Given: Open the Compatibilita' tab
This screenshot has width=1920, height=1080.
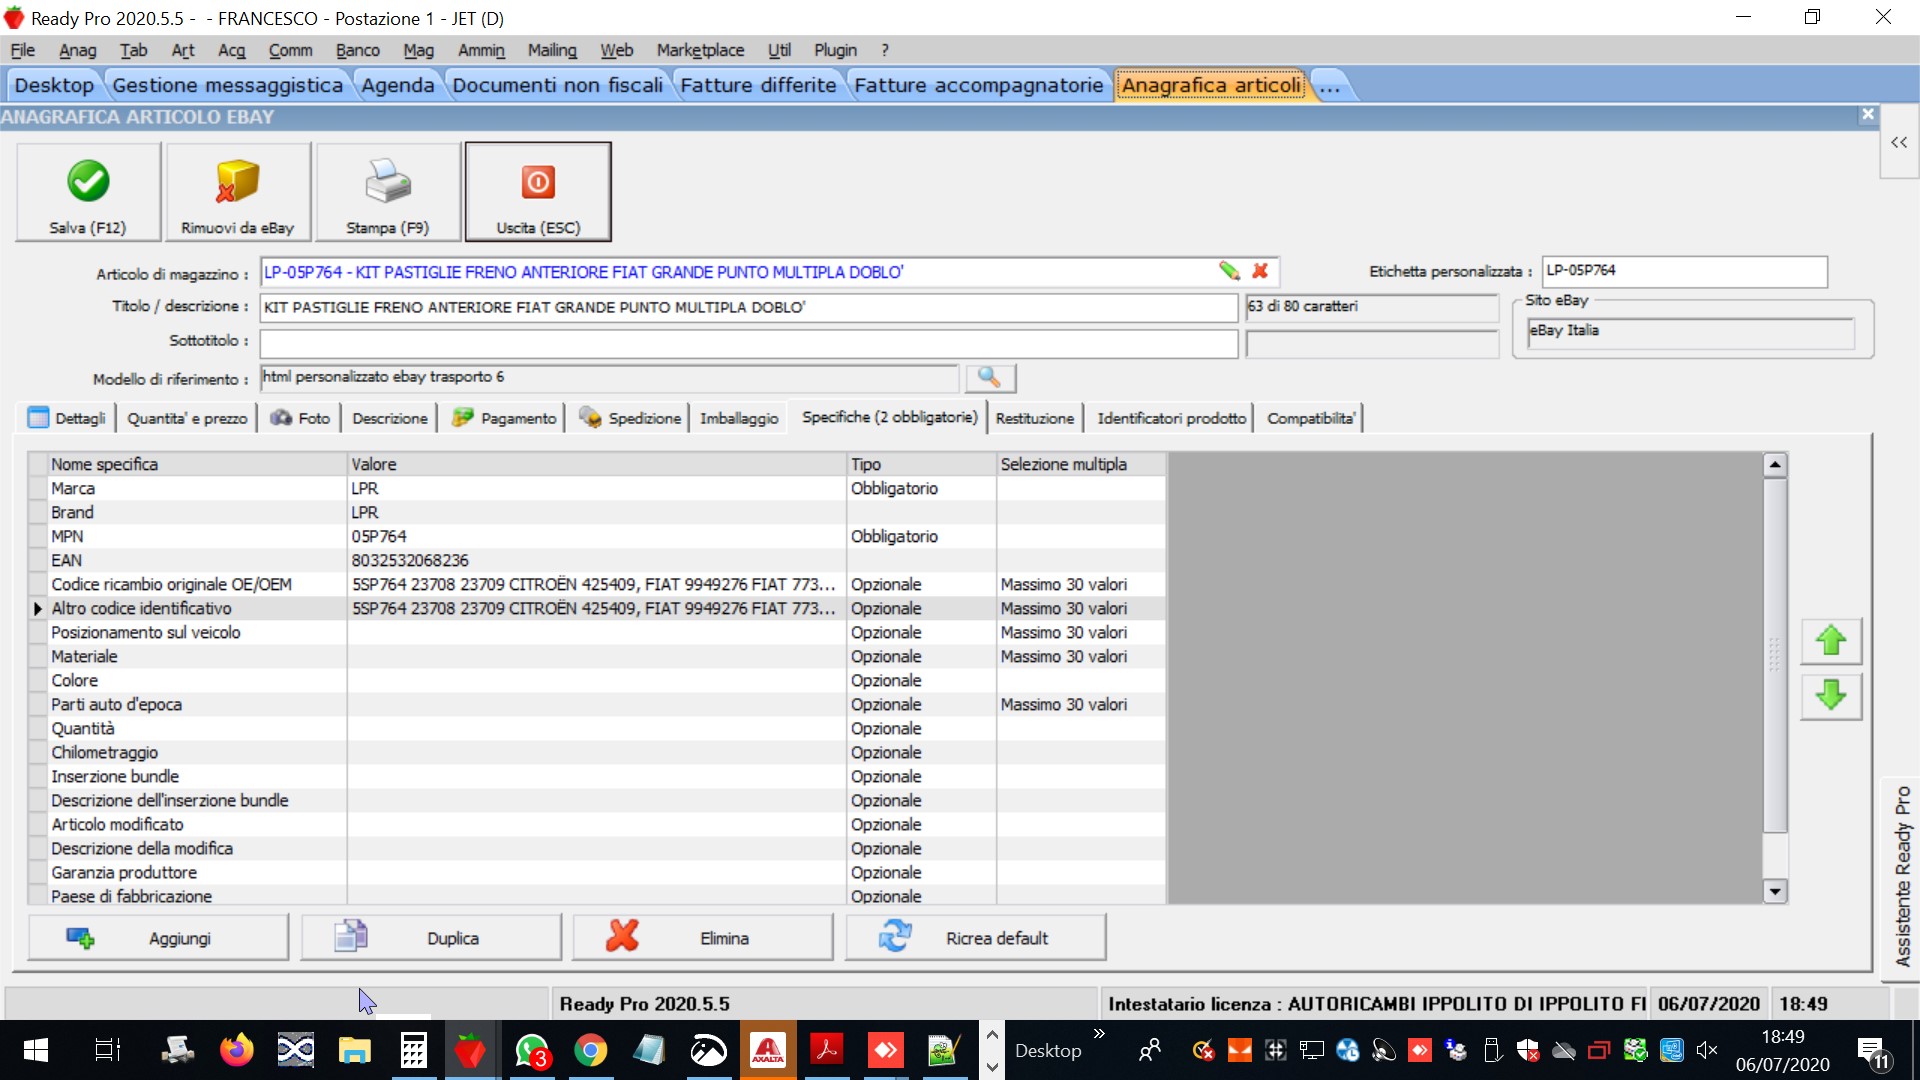Looking at the screenshot, I should pyautogui.click(x=1311, y=418).
